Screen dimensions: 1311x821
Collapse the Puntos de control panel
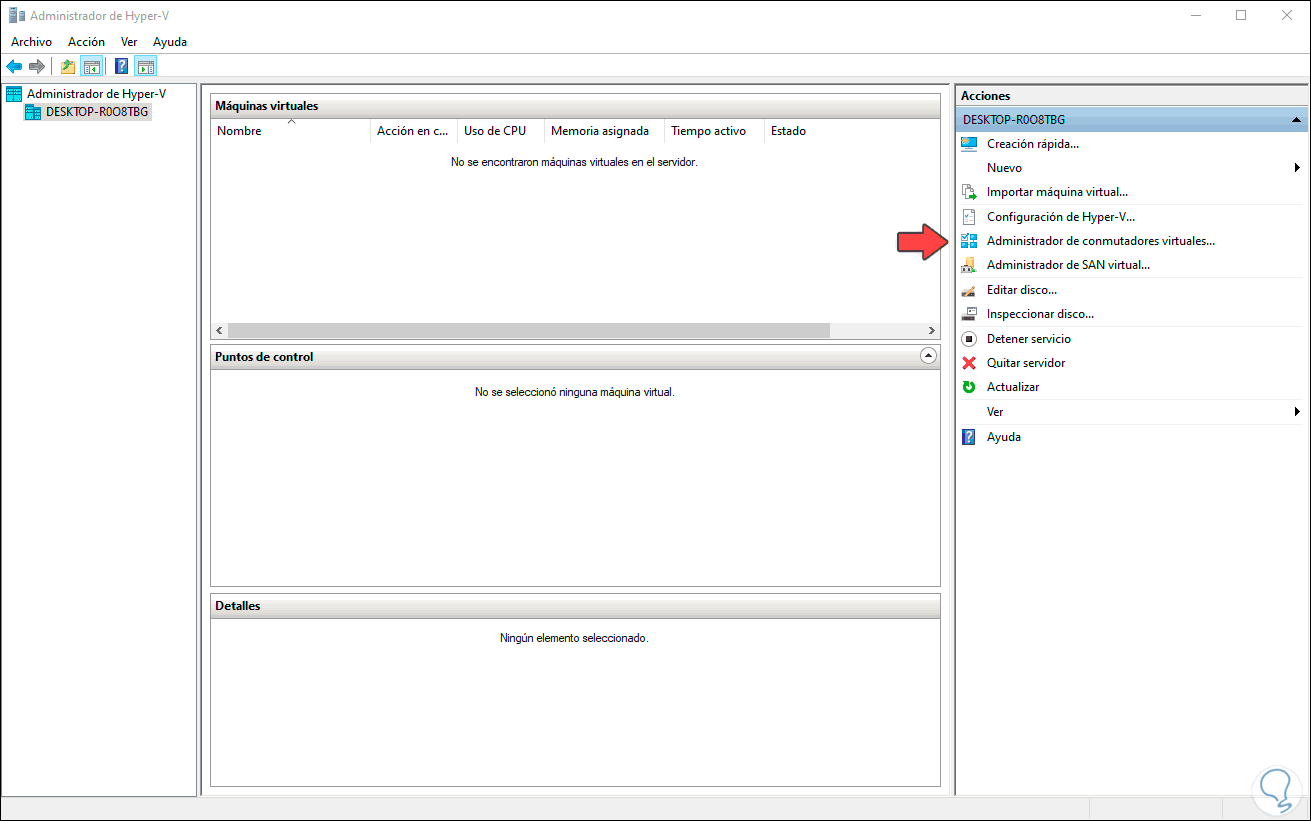pyautogui.click(x=928, y=356)
